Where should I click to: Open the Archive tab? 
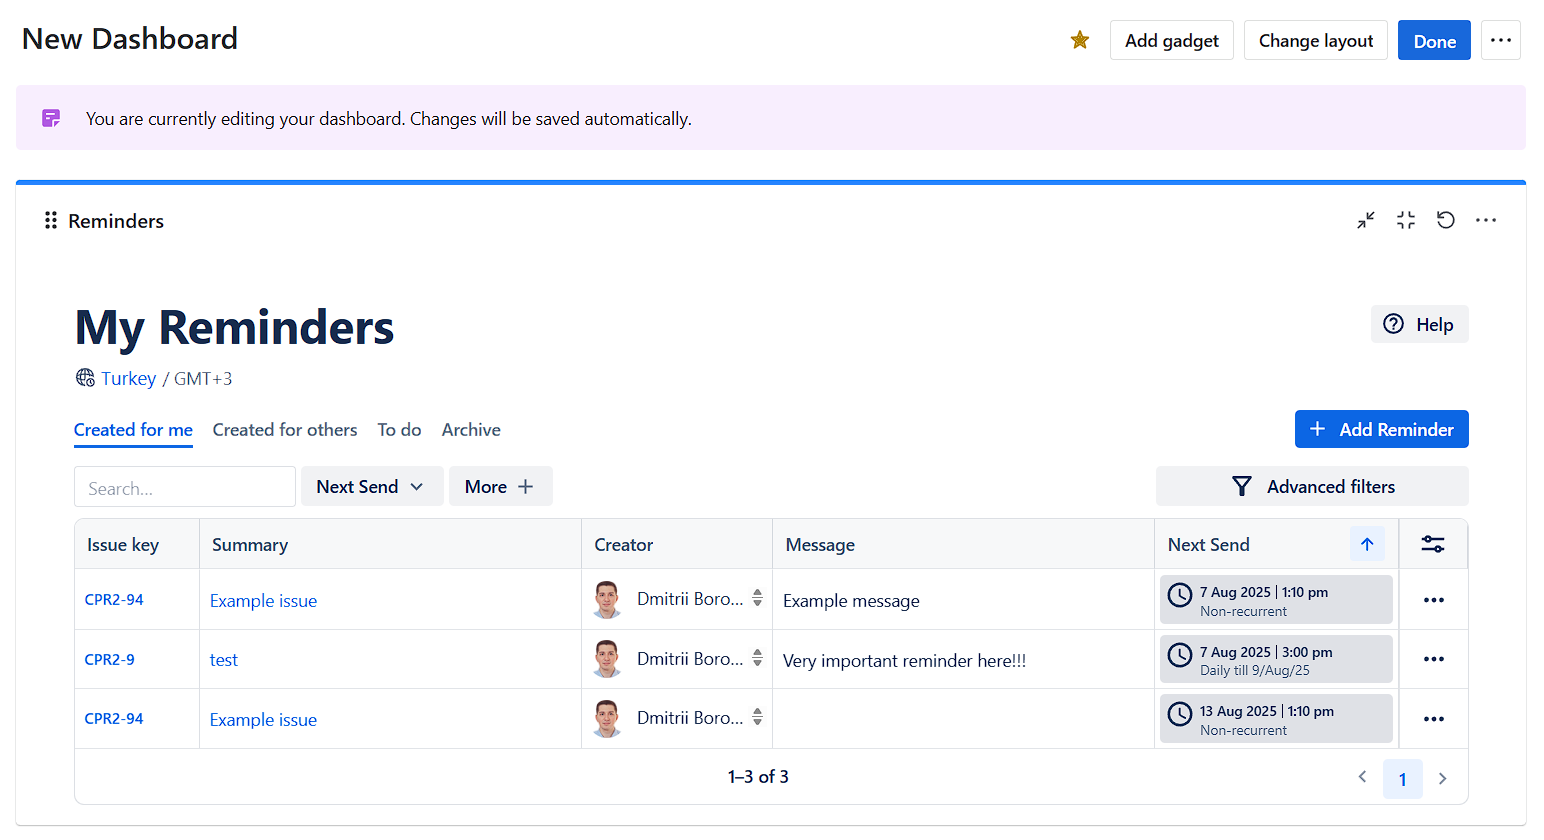pyautogui.click(x=471, y=430)
